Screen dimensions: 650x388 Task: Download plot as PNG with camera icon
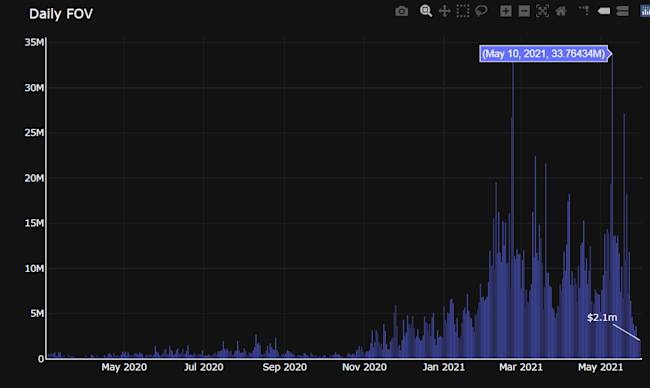(x=401, y=11)
